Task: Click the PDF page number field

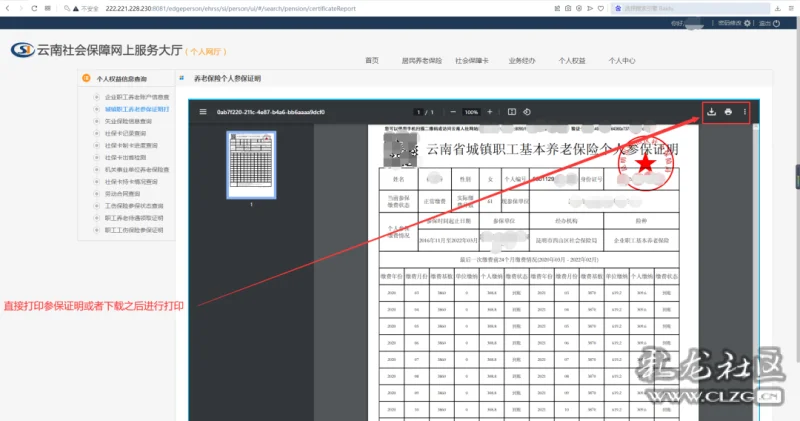Action: 418,112
